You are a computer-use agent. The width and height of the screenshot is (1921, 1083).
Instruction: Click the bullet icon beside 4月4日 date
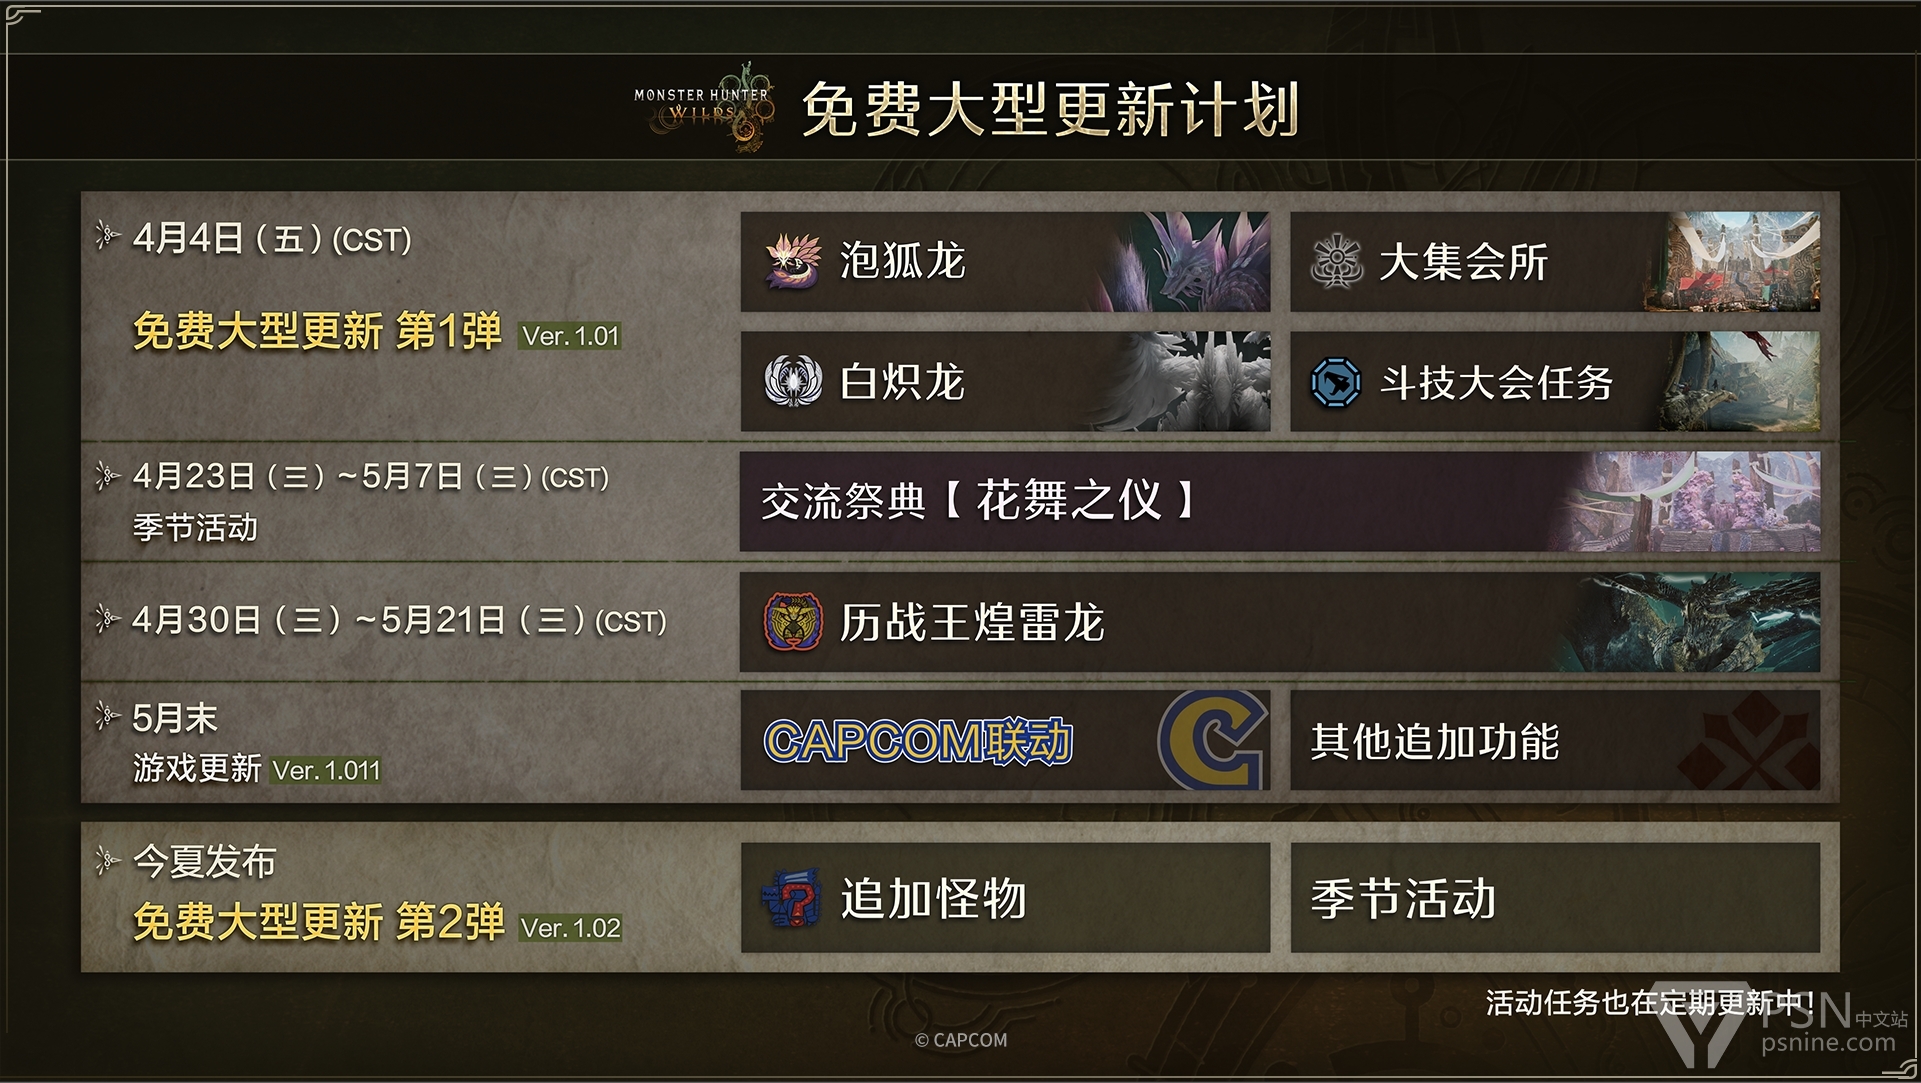click(106, 236)
